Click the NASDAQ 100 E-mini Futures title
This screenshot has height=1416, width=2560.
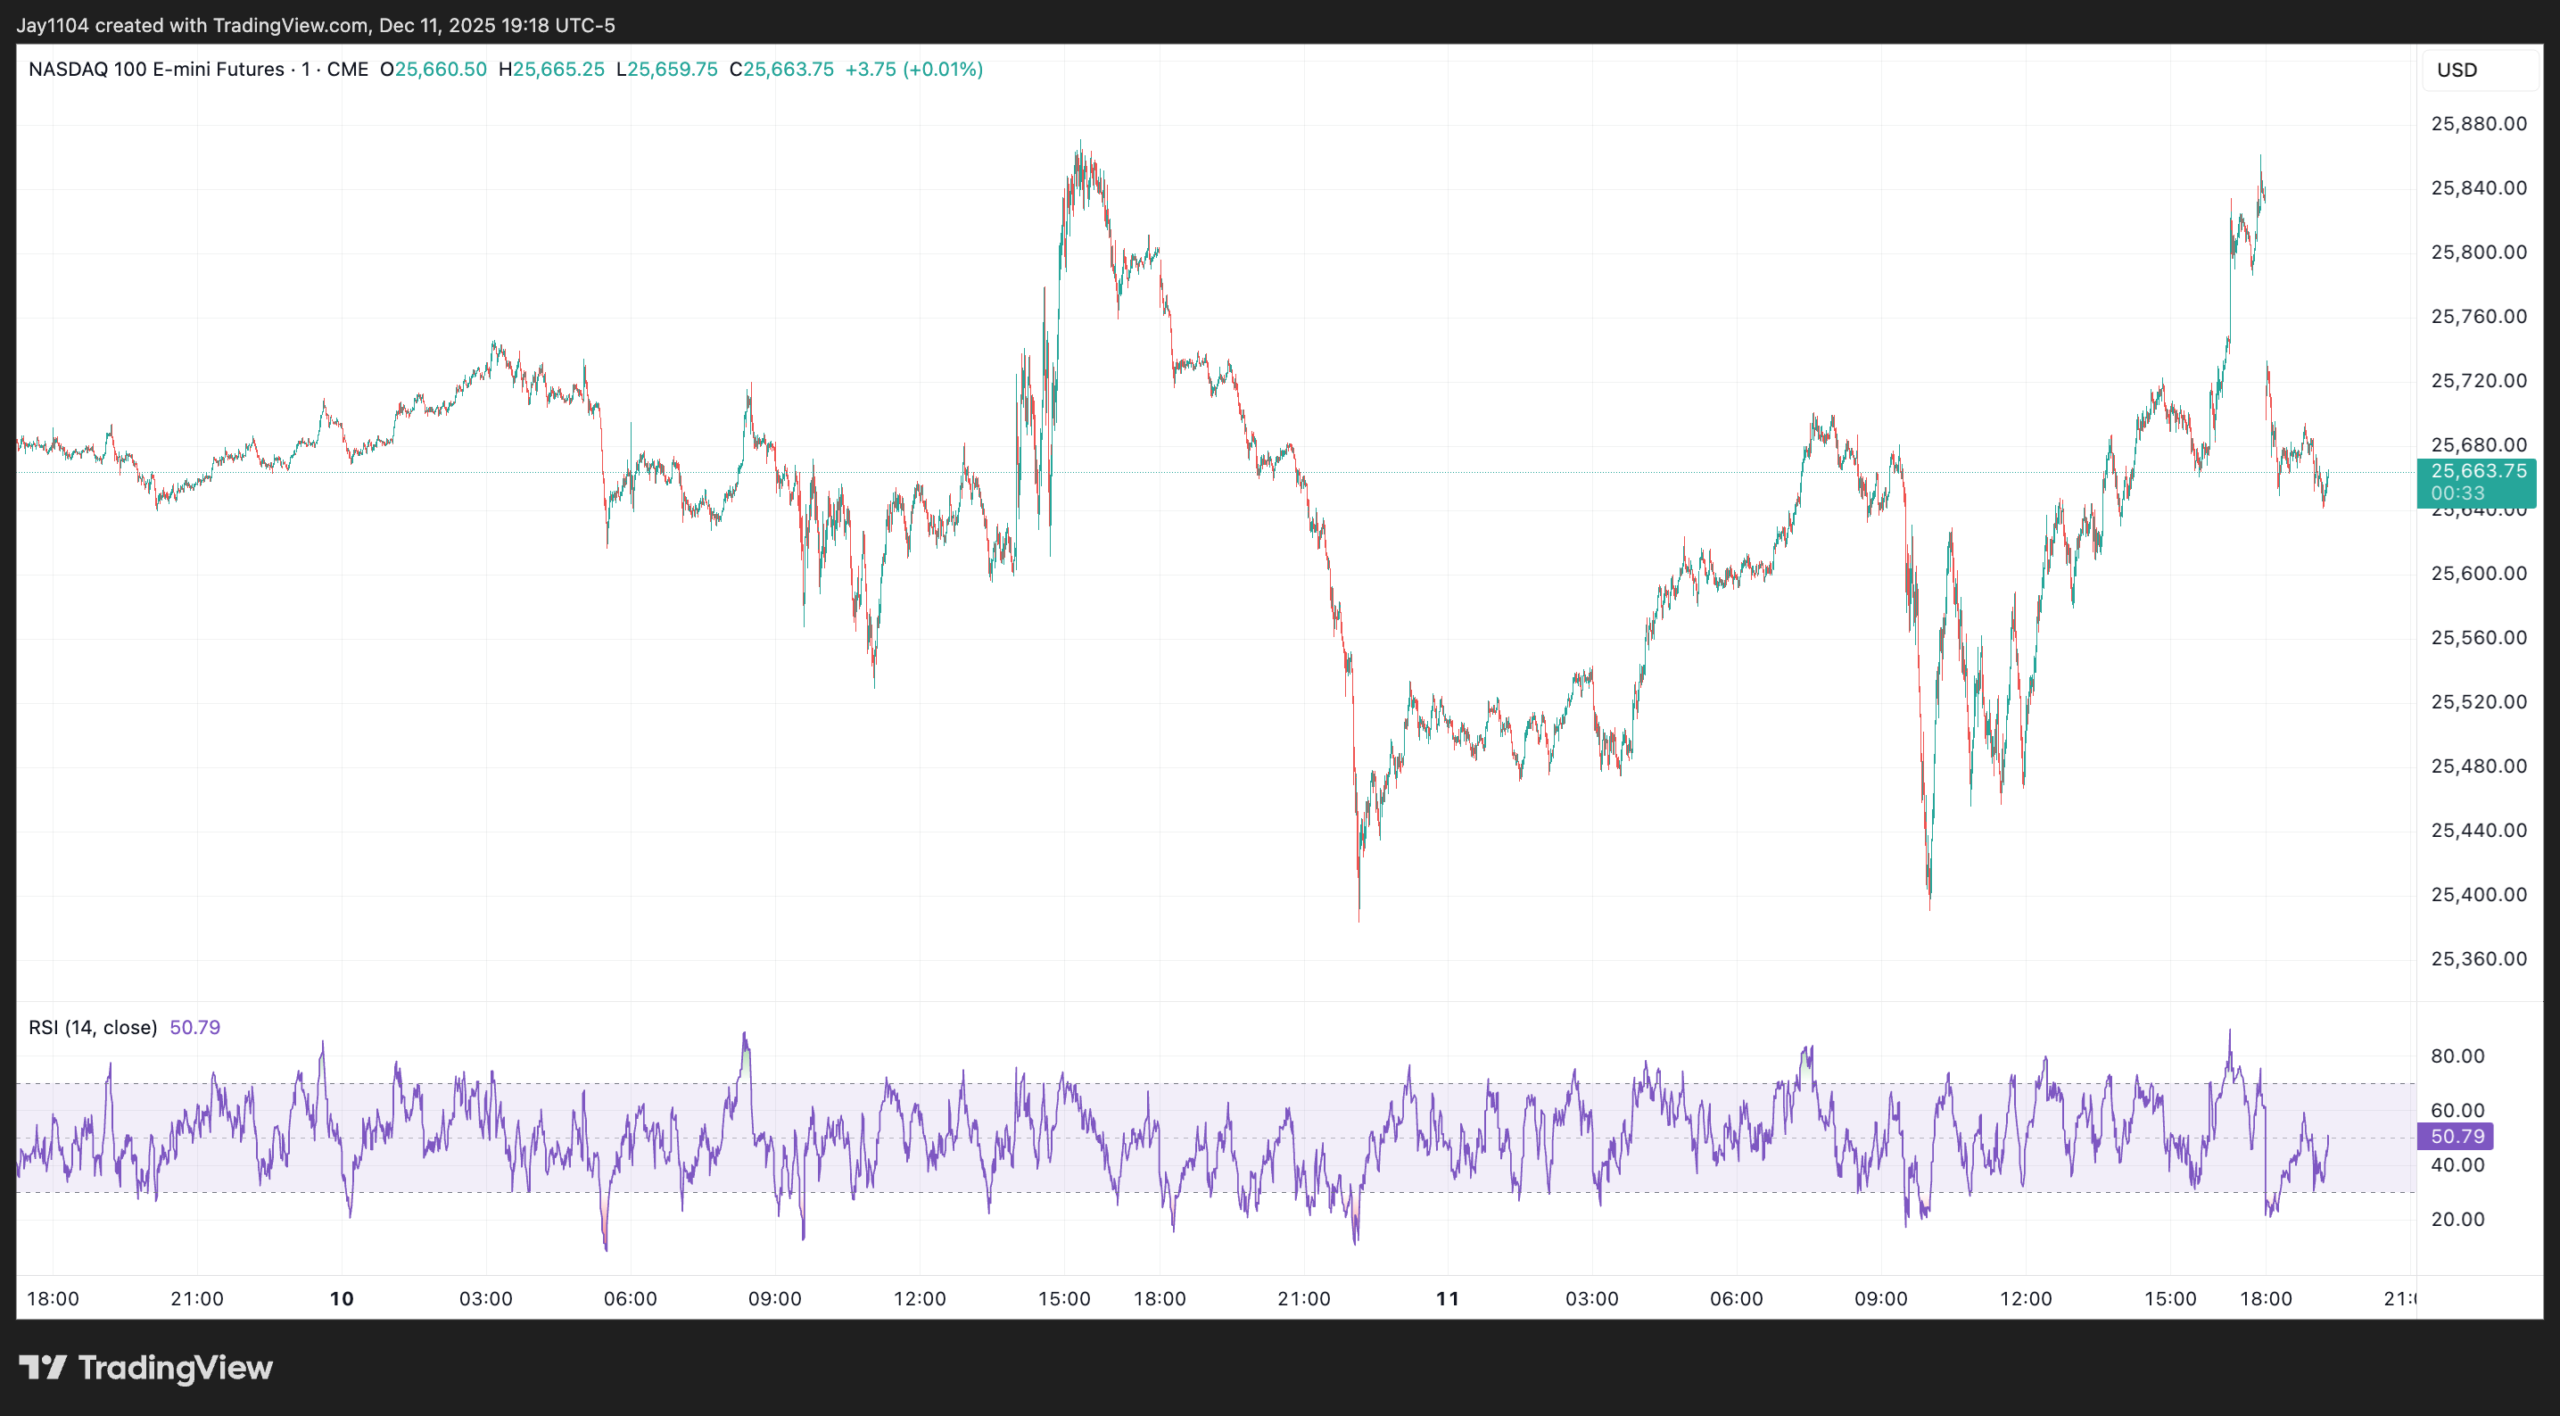[156, 69]
